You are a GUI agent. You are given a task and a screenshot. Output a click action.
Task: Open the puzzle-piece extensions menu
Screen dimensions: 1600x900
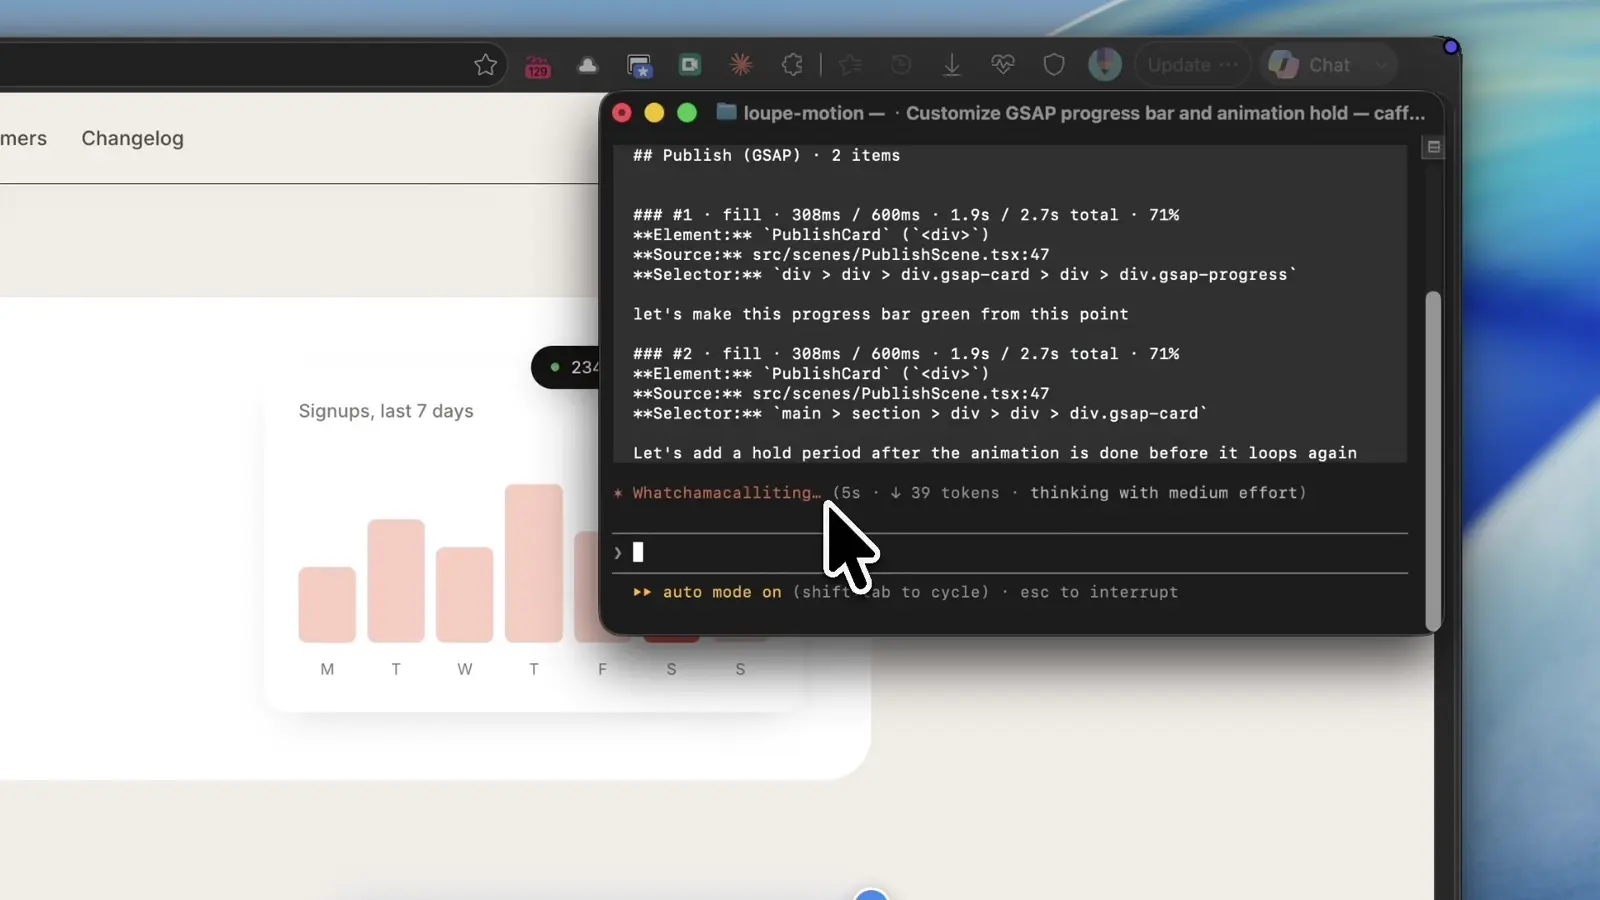(x=792, y=65)
